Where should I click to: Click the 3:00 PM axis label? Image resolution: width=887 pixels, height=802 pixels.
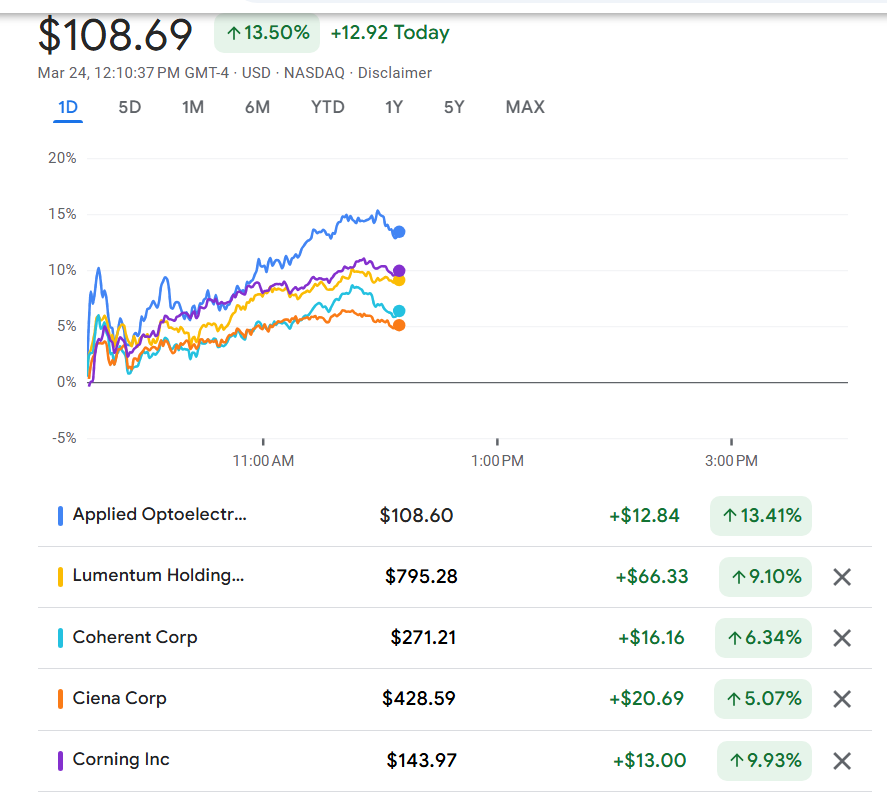point(731,461)
